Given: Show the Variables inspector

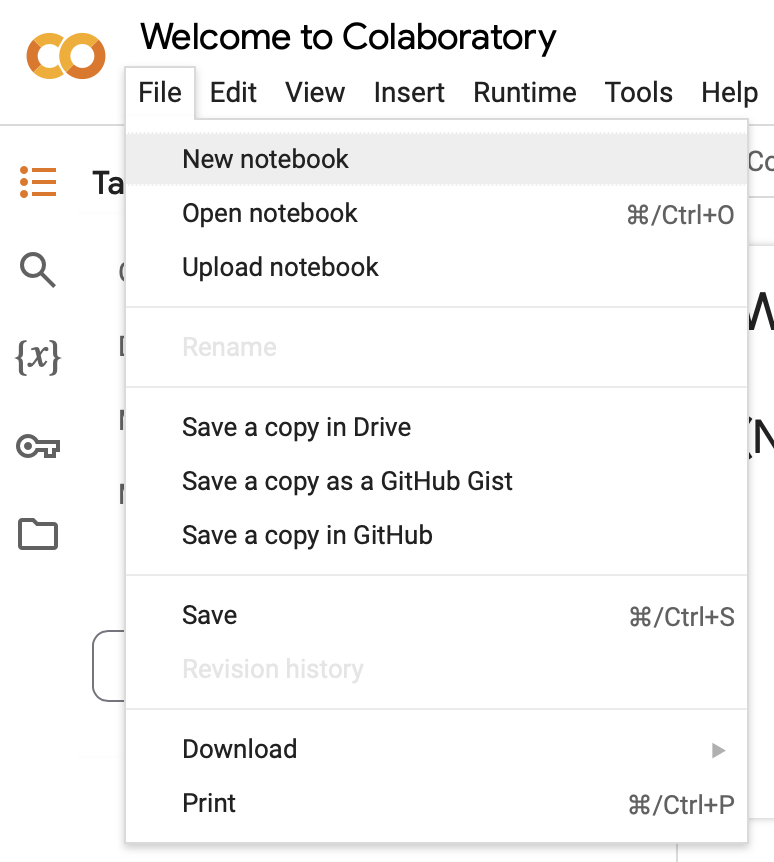Looking at the screenshot, I should pyautogui.click(x=37, y=359).
